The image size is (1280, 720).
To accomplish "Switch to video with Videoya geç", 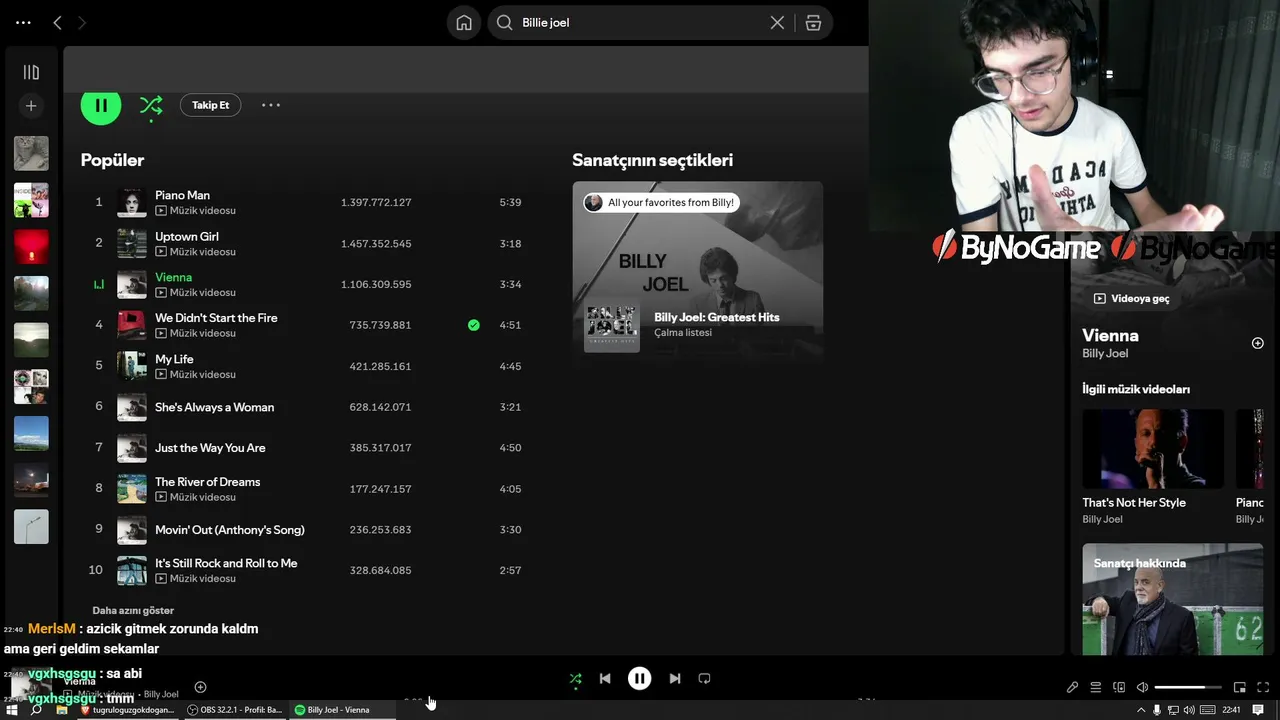I will (x=1131, y=298).
